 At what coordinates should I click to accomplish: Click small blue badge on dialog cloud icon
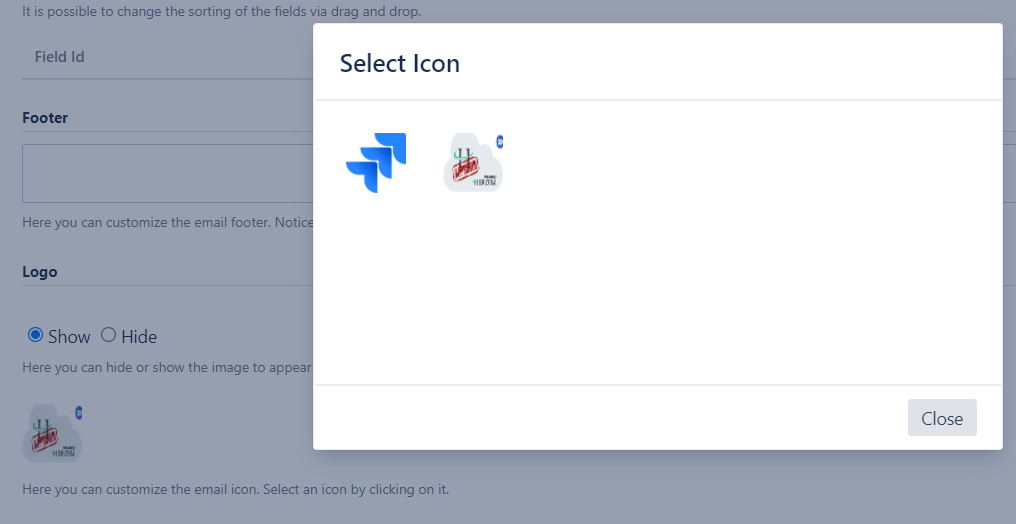coord(499,141)
